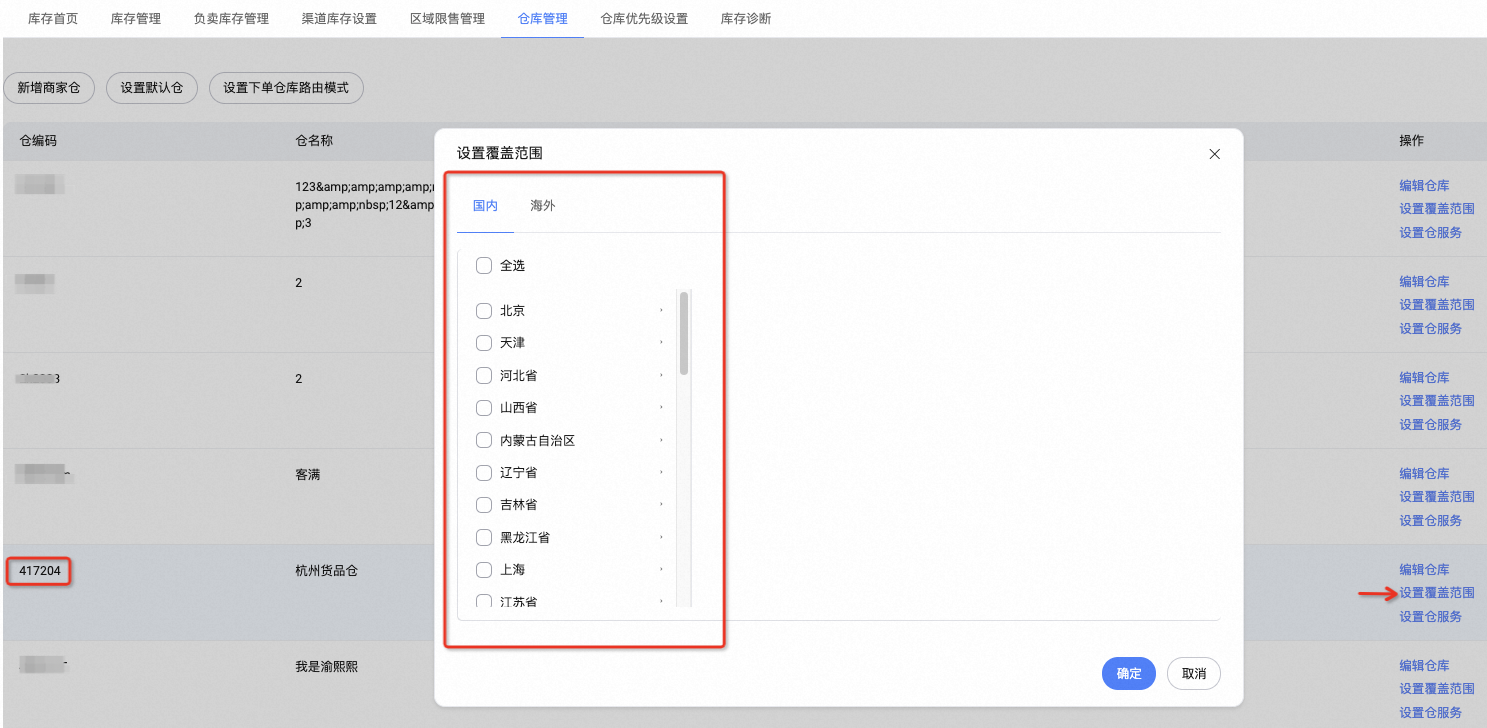Click 设置覆盖范围 in the 客满 row

(1437, 497)
